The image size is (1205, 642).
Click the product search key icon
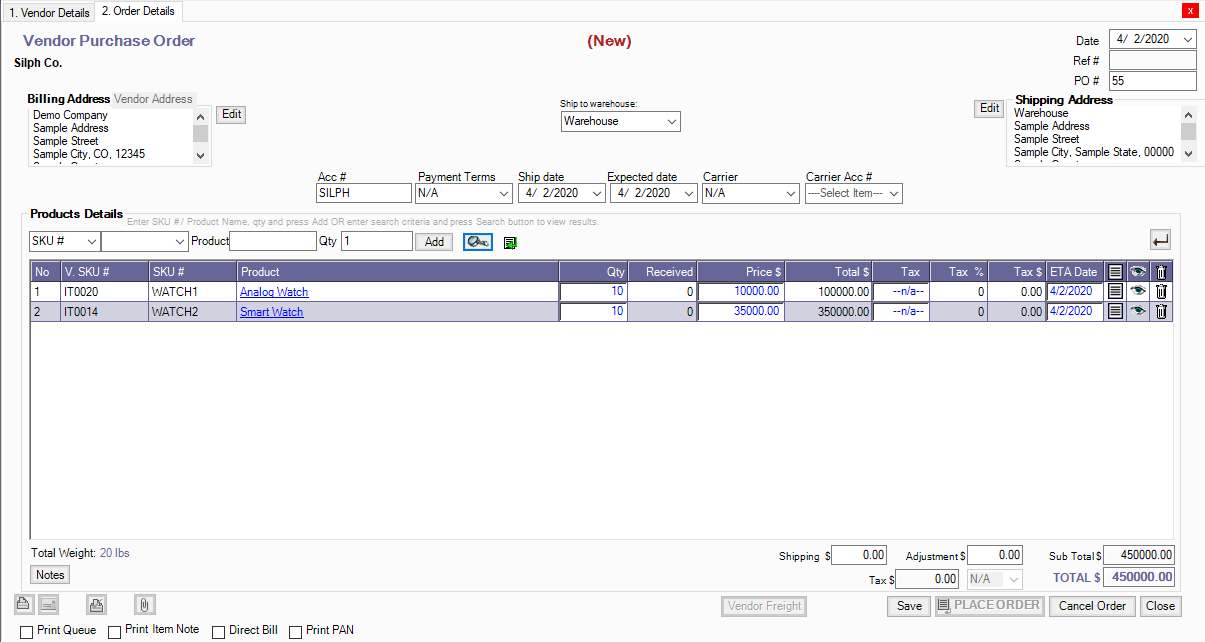pyautogui.click(x=478, y=242)
